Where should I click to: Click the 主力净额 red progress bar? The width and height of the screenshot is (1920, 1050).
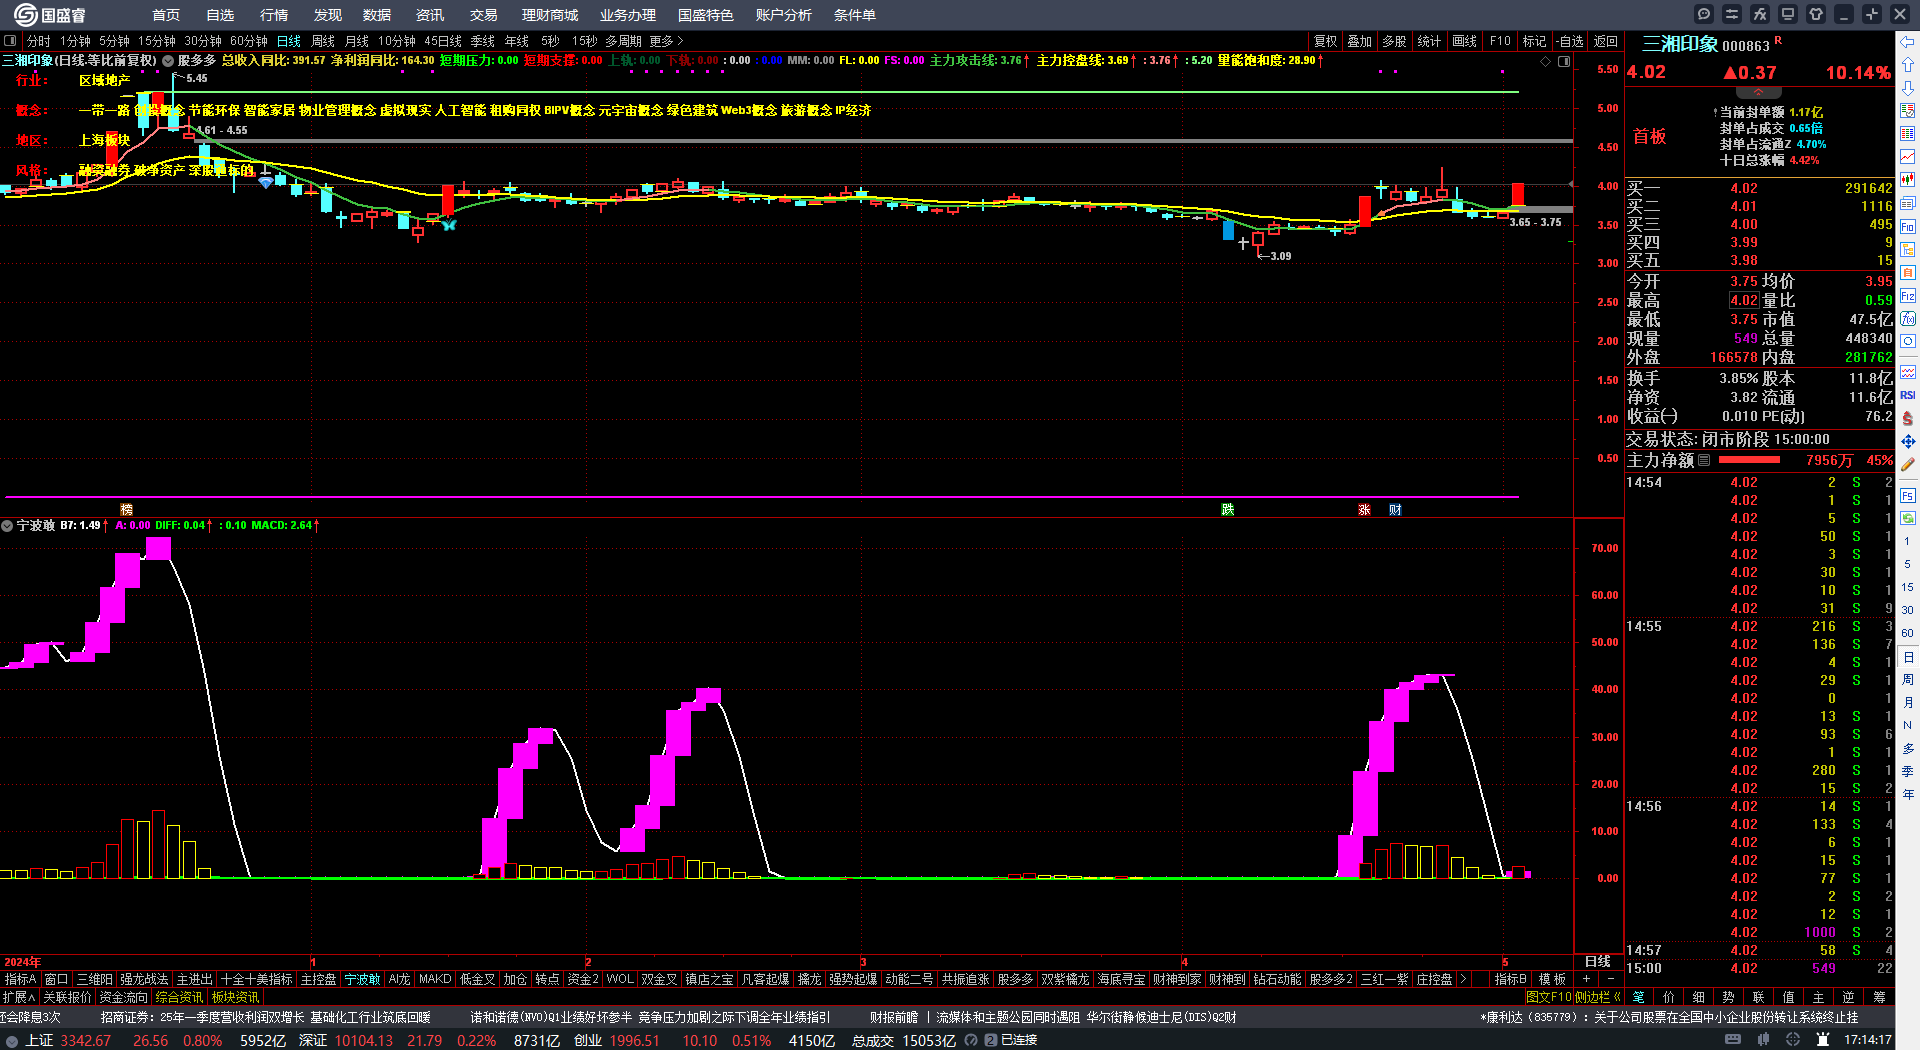(1749, 460)
